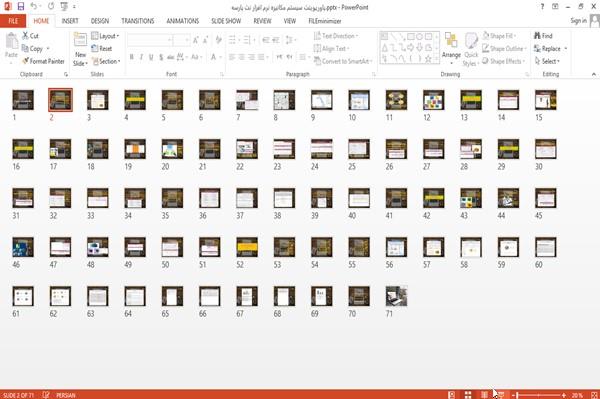Viewport: 600px width, 399px height.
Task: Click the Cut command
Action: 30,36
